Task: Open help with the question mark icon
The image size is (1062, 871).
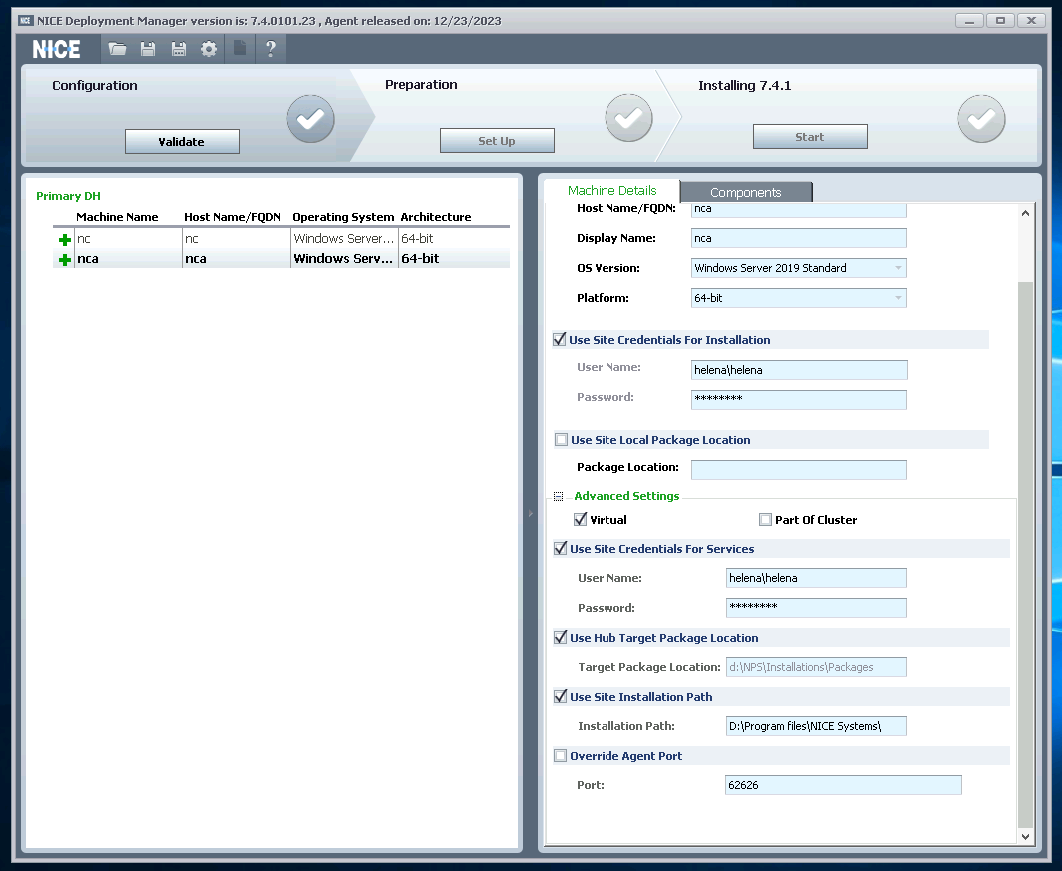Action: pyautogui.click(x=270, y=49)
